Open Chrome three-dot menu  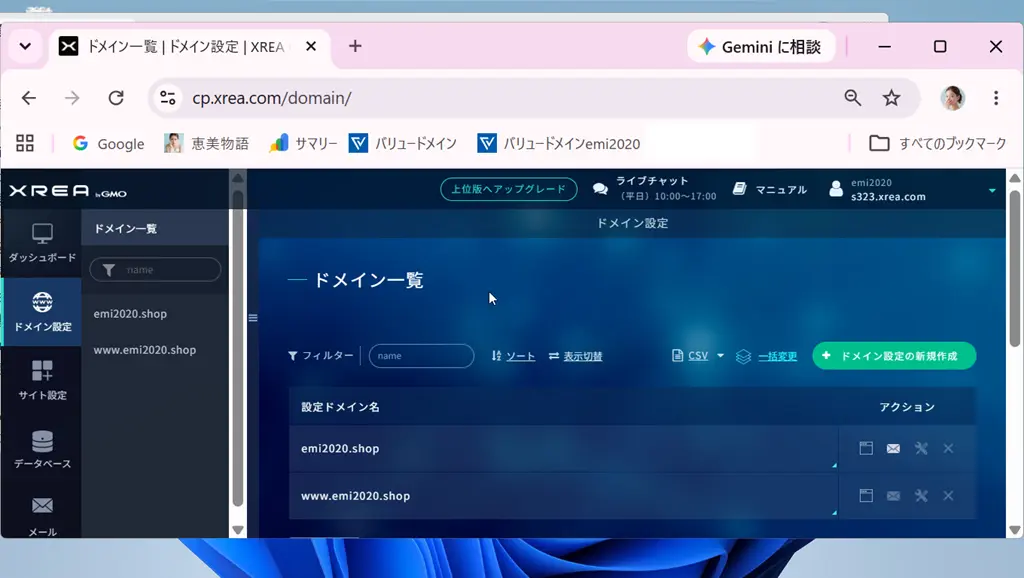click(996, 98)
